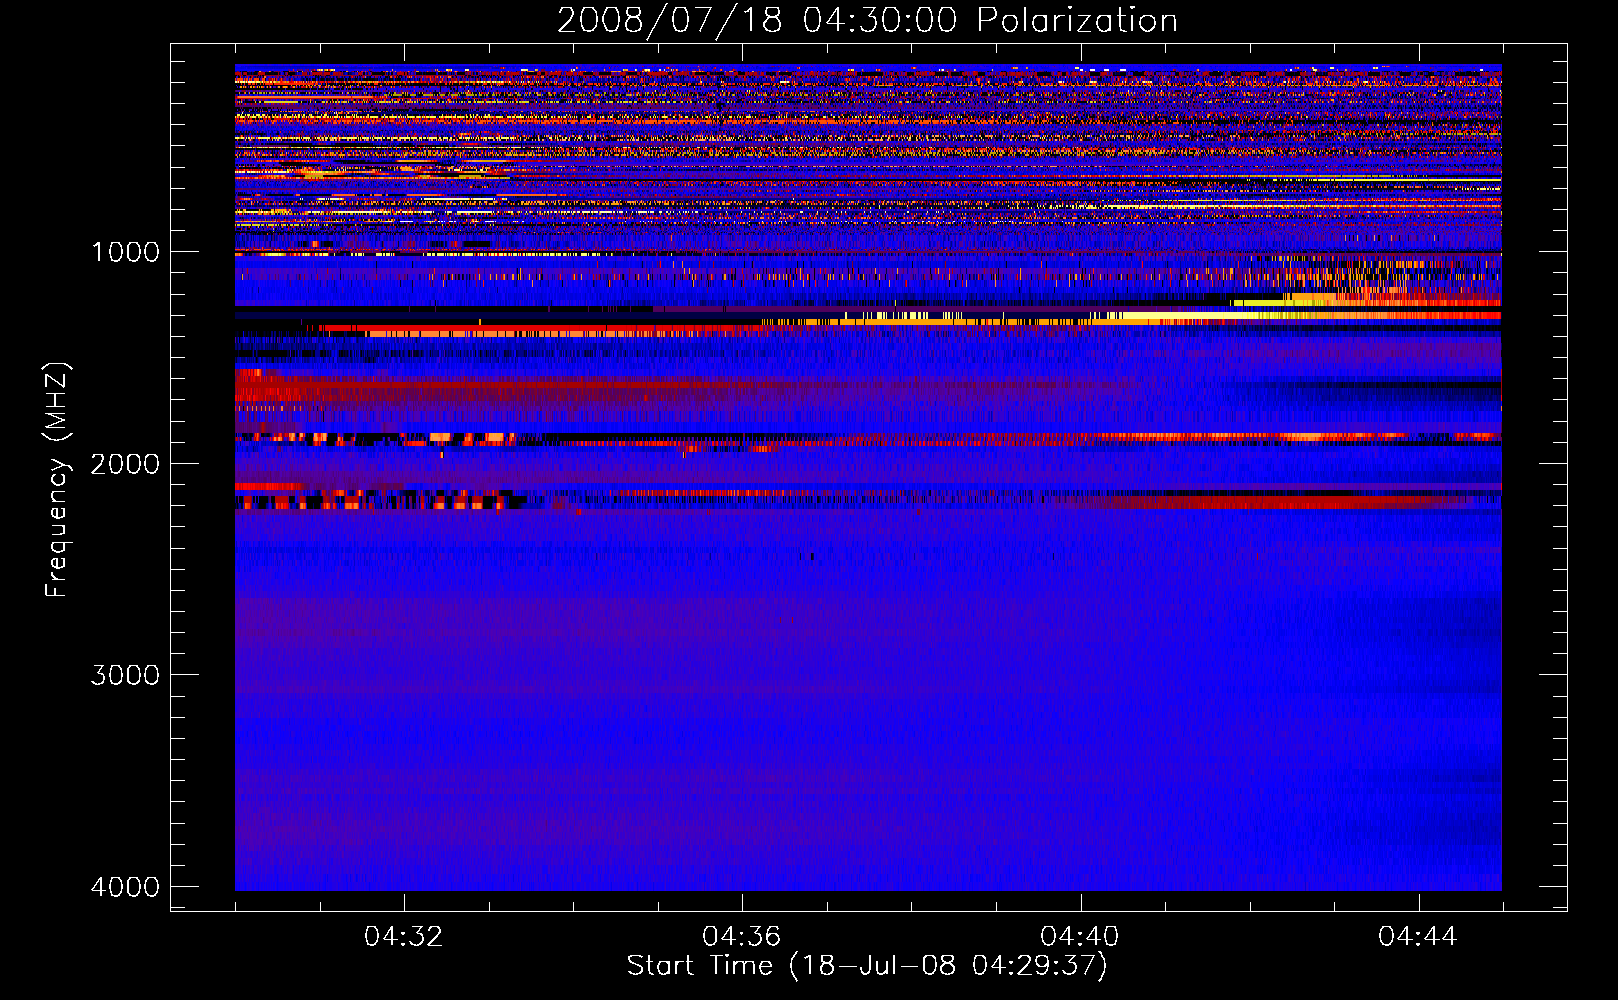Click the 'Start Time (18-Jul-08 04:29:37)' label
The width and height of the screenshot is (1618, 1000).
tap(867, 966)
